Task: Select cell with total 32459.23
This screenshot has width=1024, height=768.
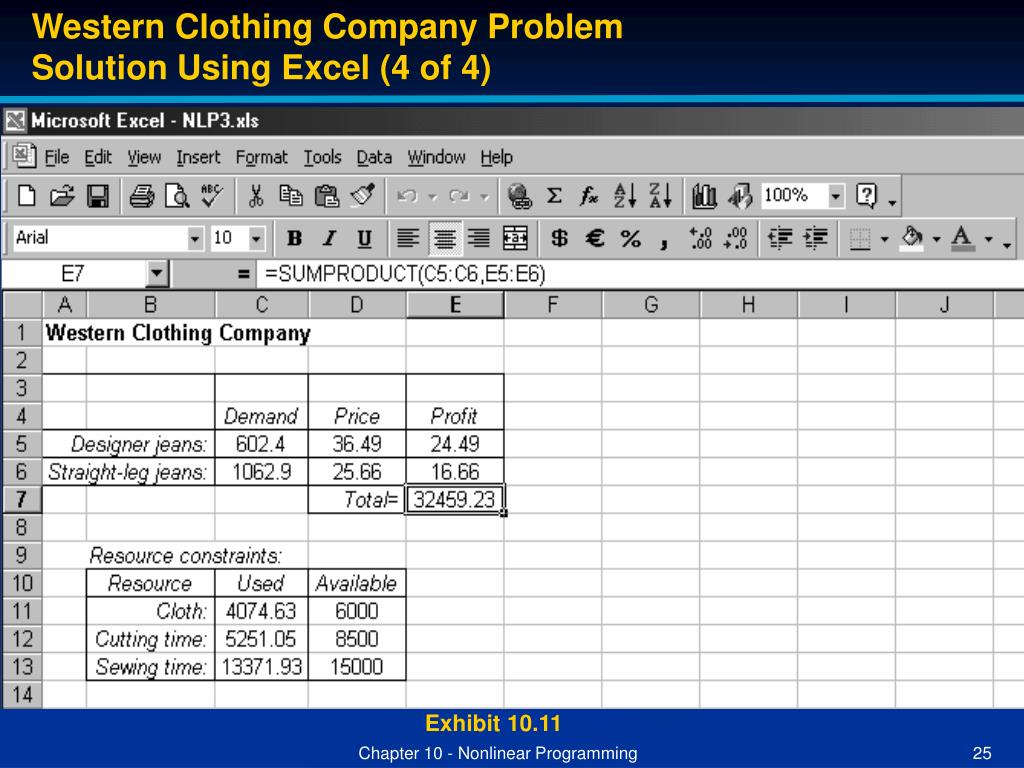Action: pyautogui.click(x=455, y=500)
